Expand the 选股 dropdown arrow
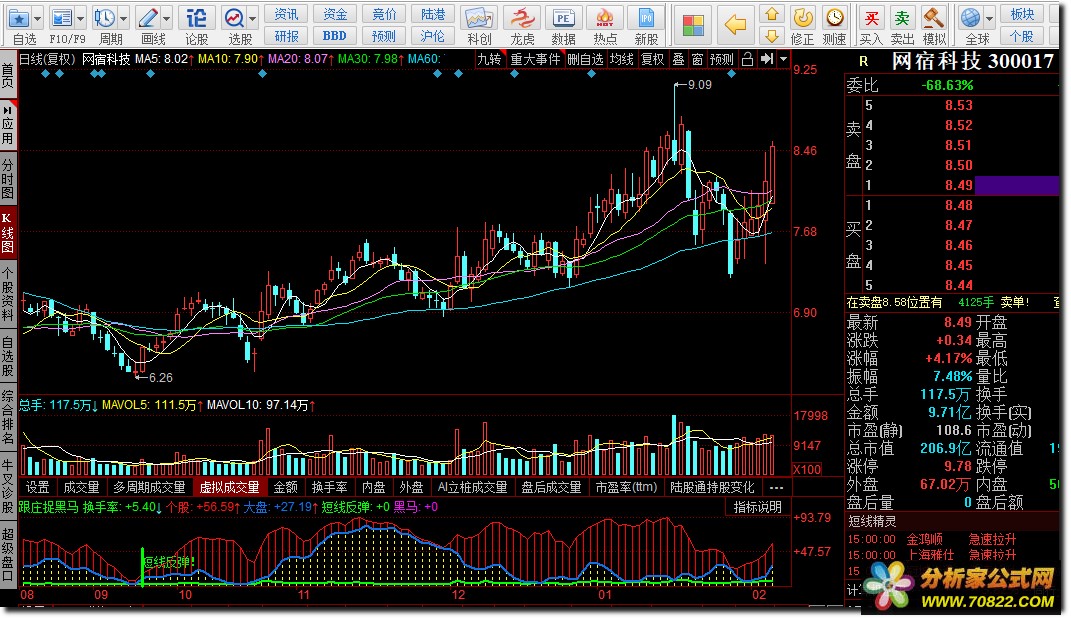 pyautogui.click(x=253, y=18)
